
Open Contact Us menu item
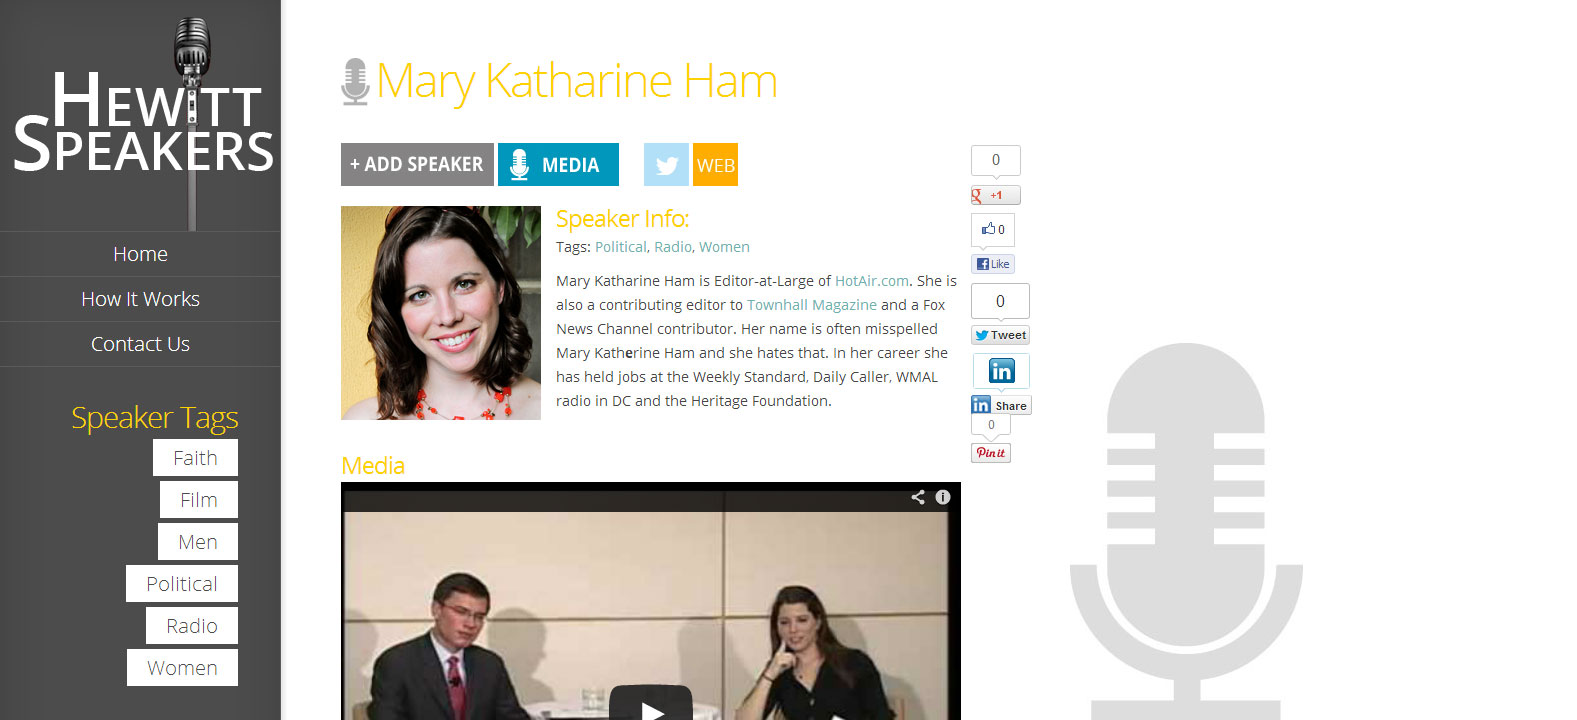tap(140, 344)
